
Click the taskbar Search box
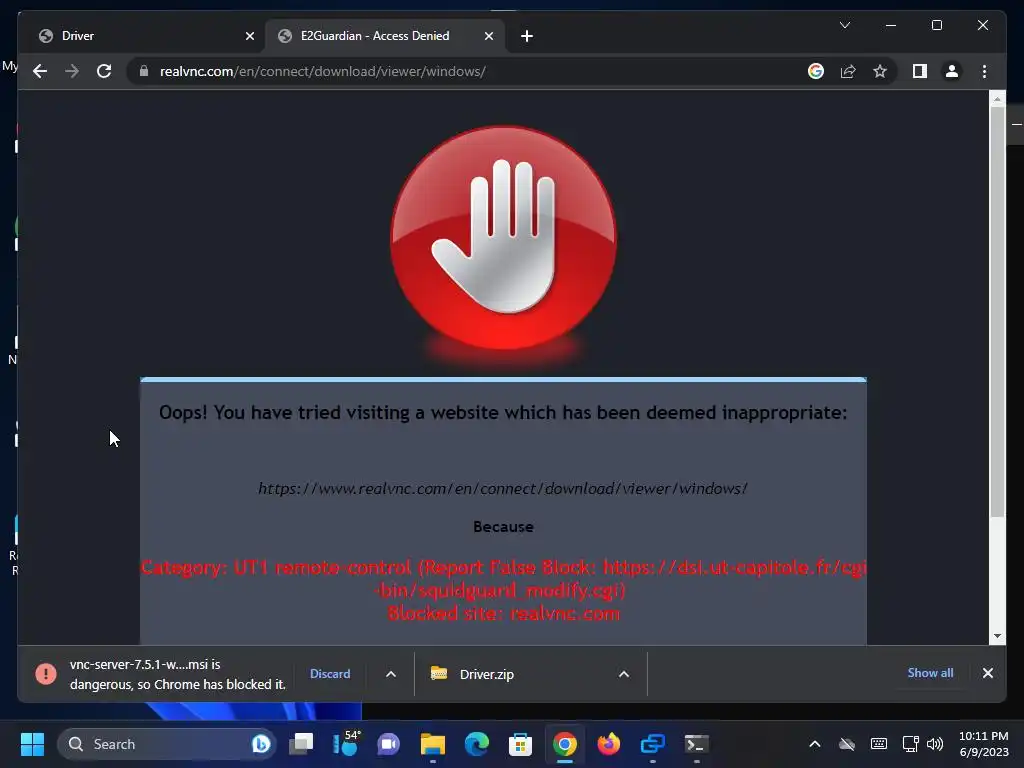coord(167,744)
